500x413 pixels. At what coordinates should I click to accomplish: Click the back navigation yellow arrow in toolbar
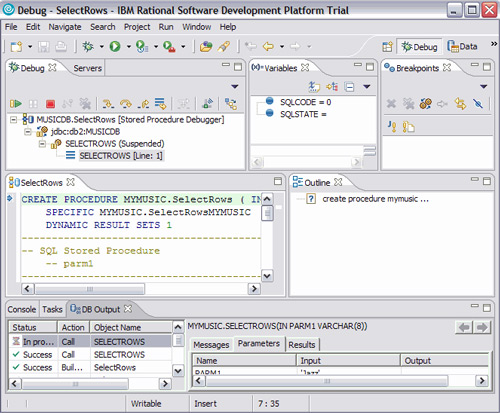(x=268, y=46)
